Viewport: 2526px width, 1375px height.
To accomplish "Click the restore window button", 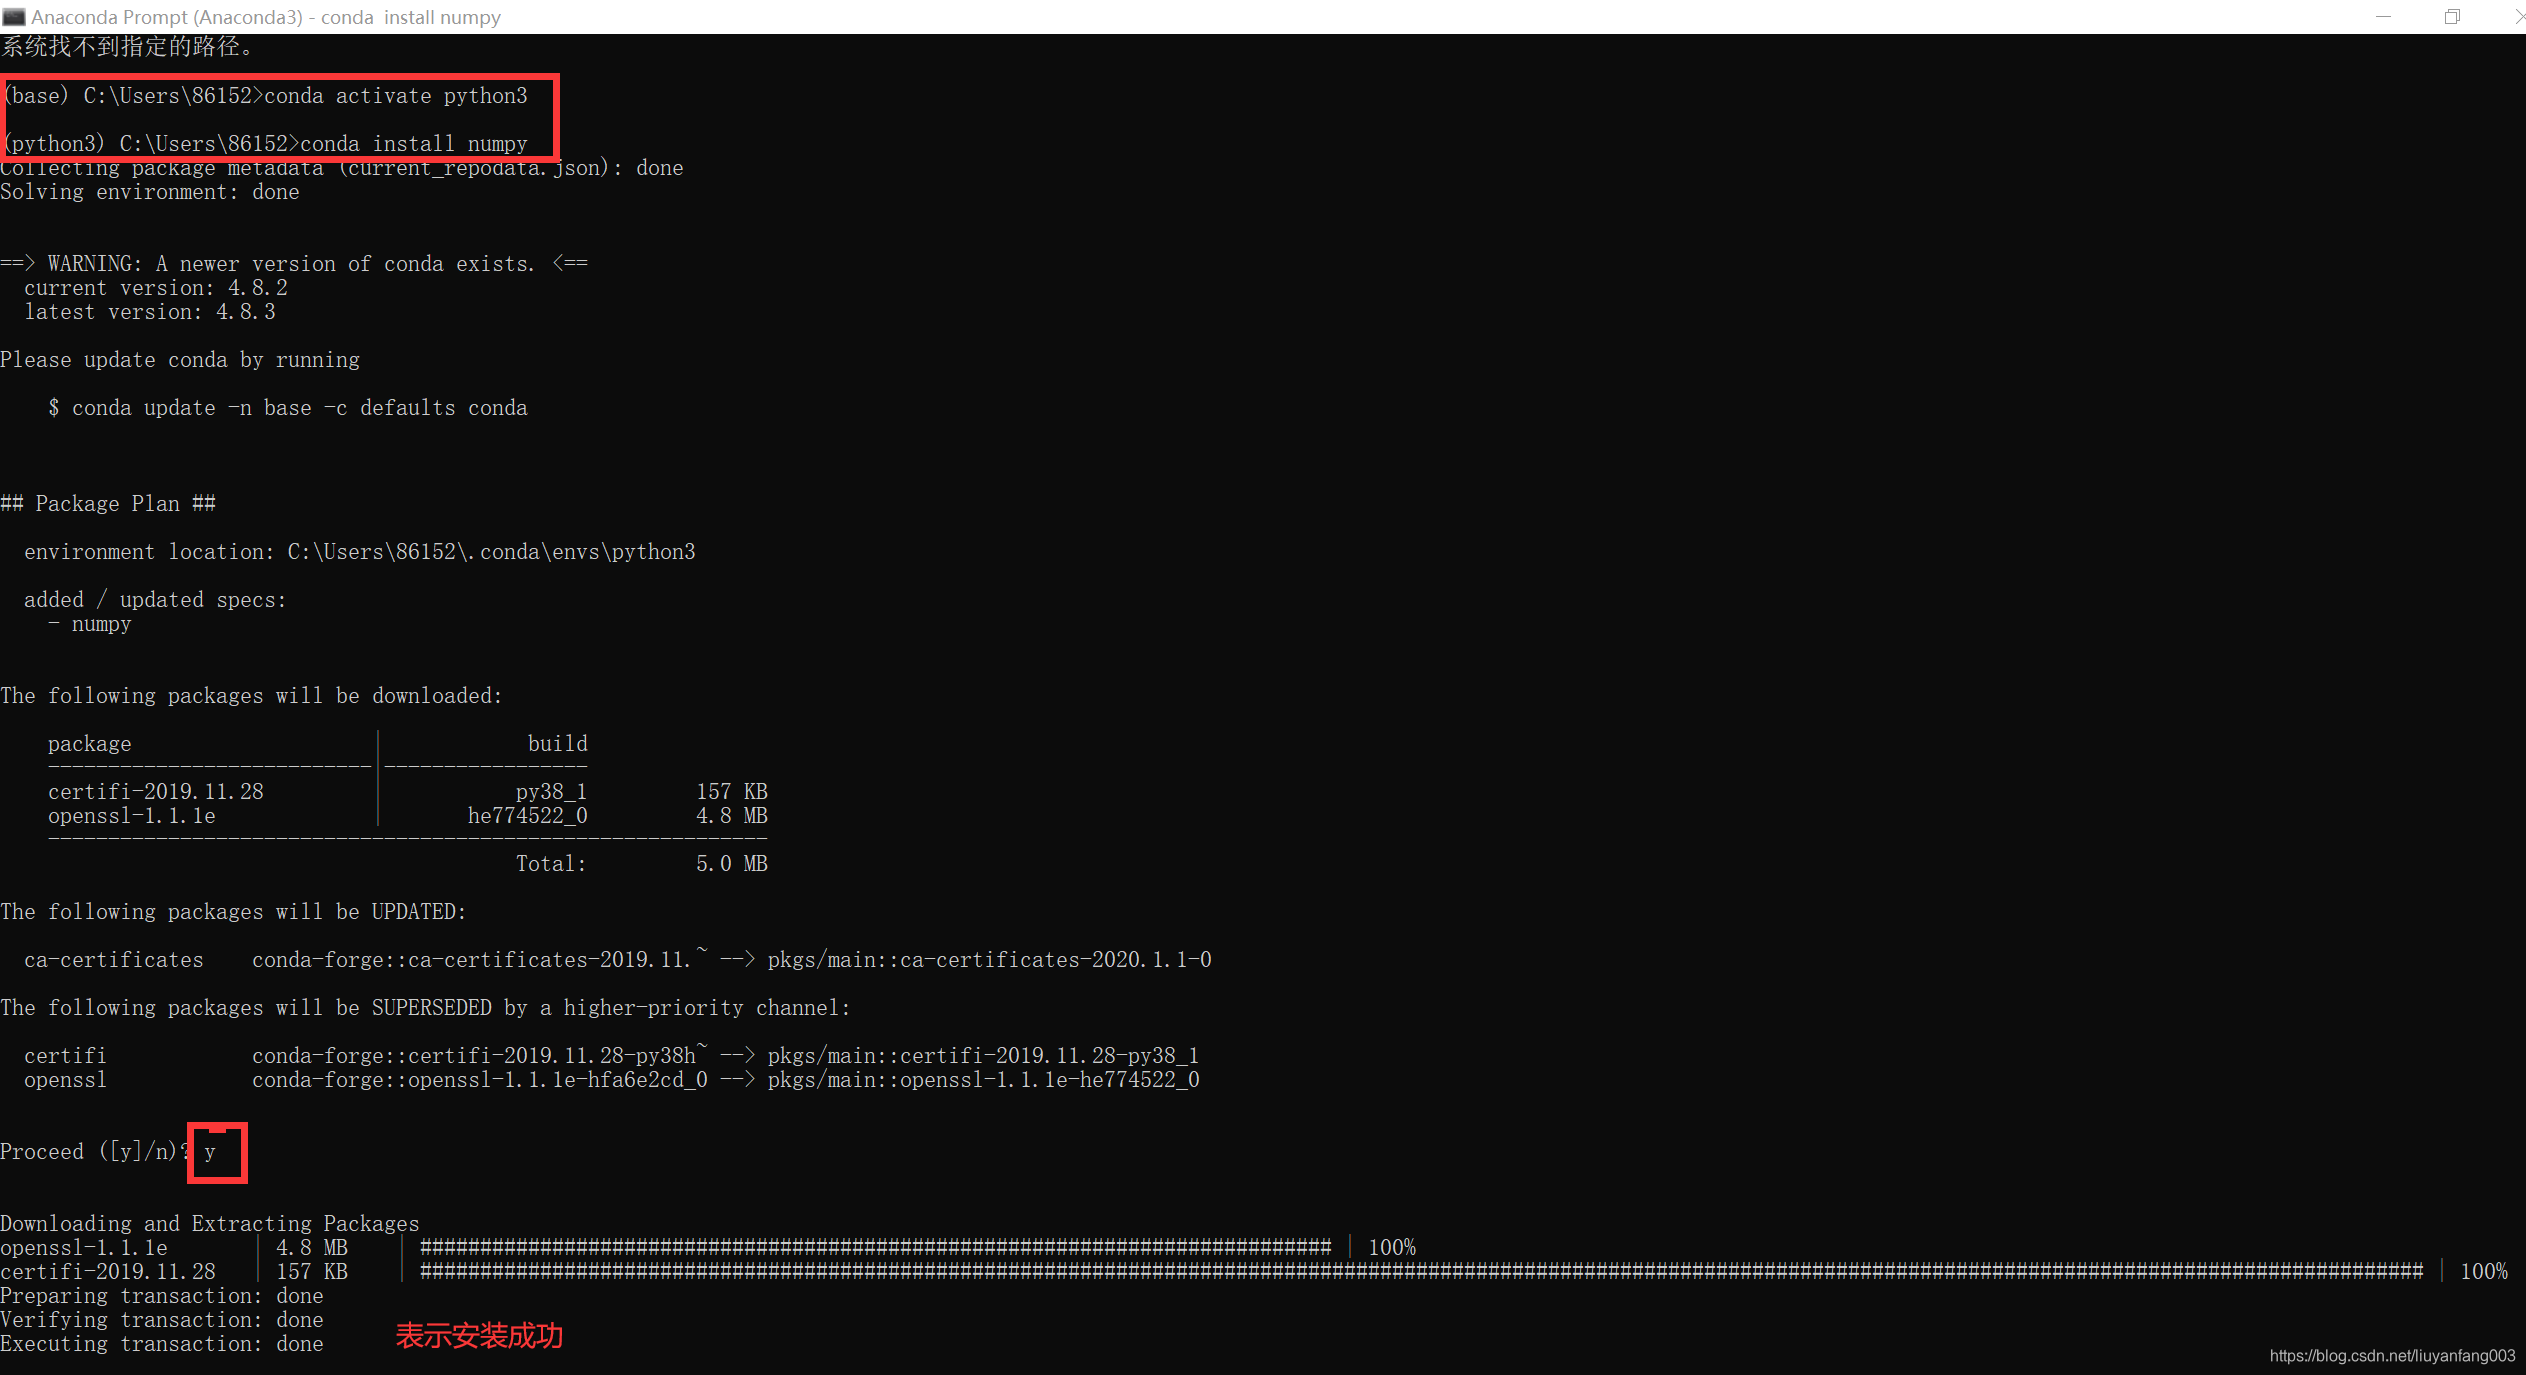I will pos(2452,17).
